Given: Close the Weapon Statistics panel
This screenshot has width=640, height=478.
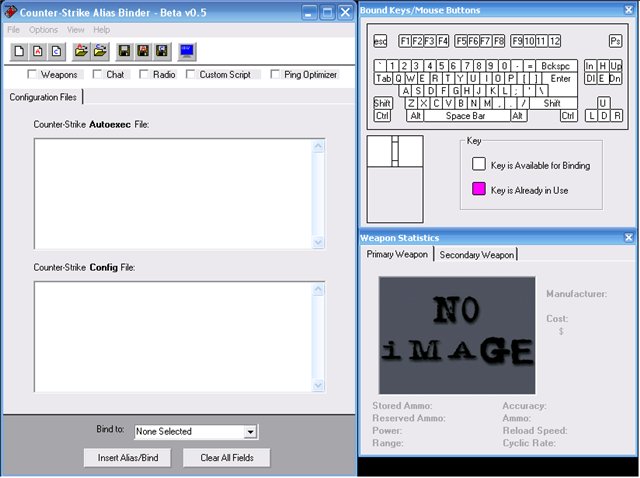Looking at the screenshot, I should pos(629,238).
